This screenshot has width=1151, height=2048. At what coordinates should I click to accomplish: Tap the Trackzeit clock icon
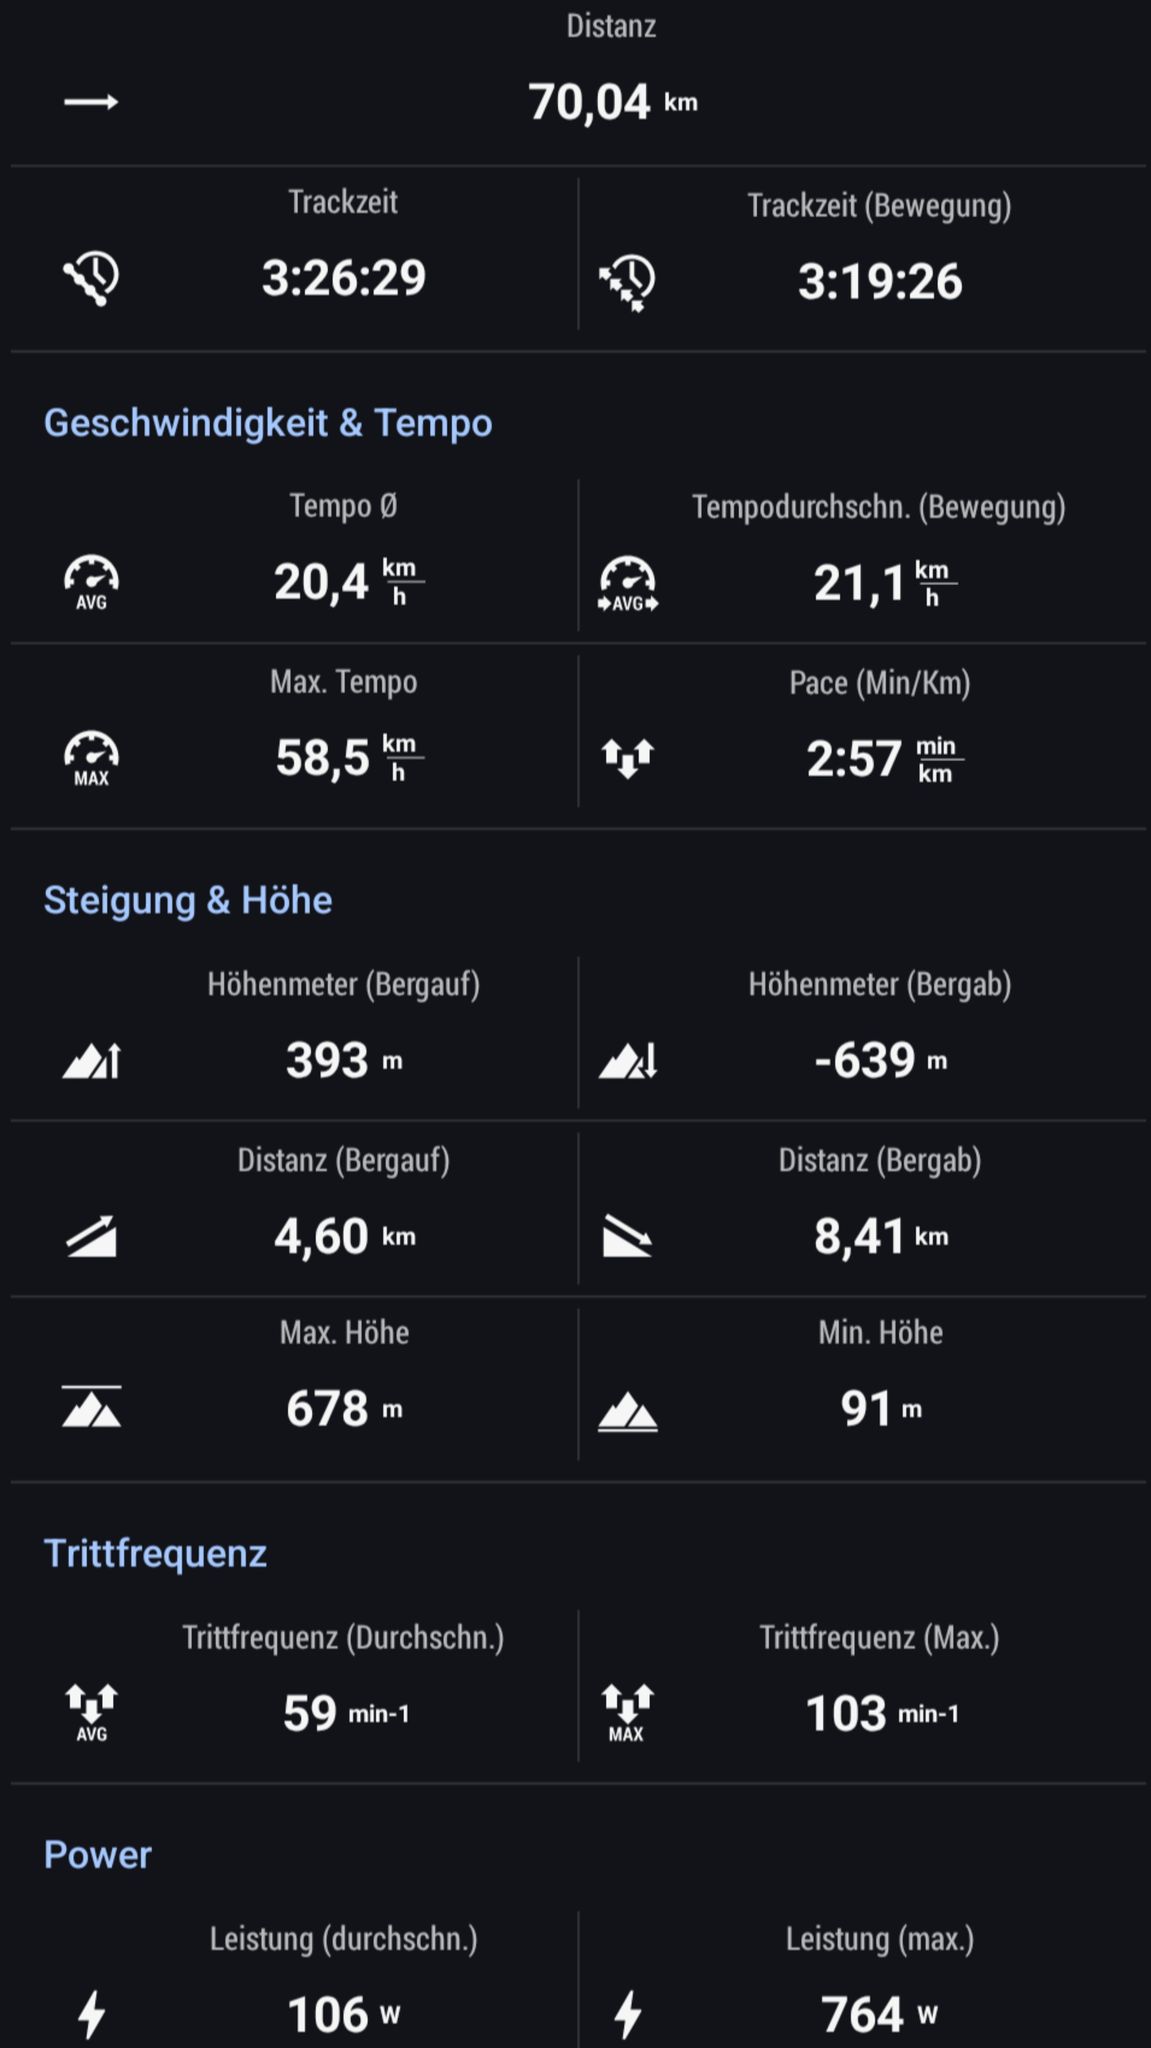[91, 278]
